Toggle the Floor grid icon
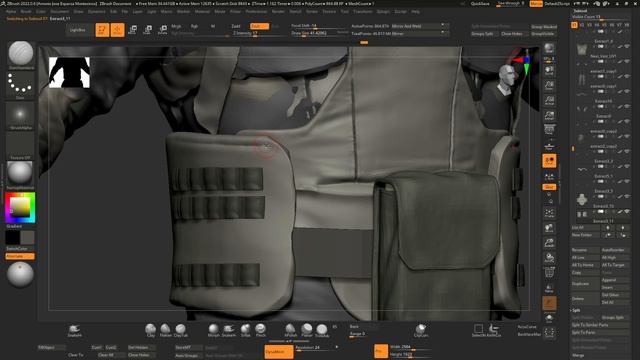This screenshot has height=360, width=640. click(x=549, y=146)
